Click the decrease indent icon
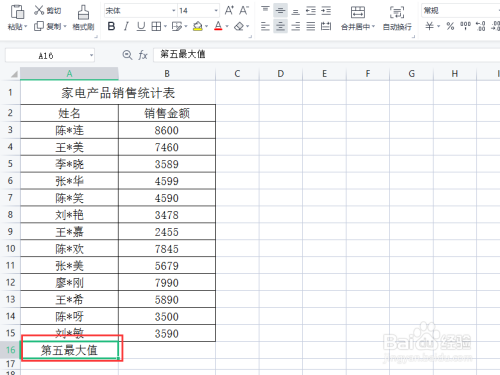Viewport: 500px width, 375px height. tap(311, 10)
